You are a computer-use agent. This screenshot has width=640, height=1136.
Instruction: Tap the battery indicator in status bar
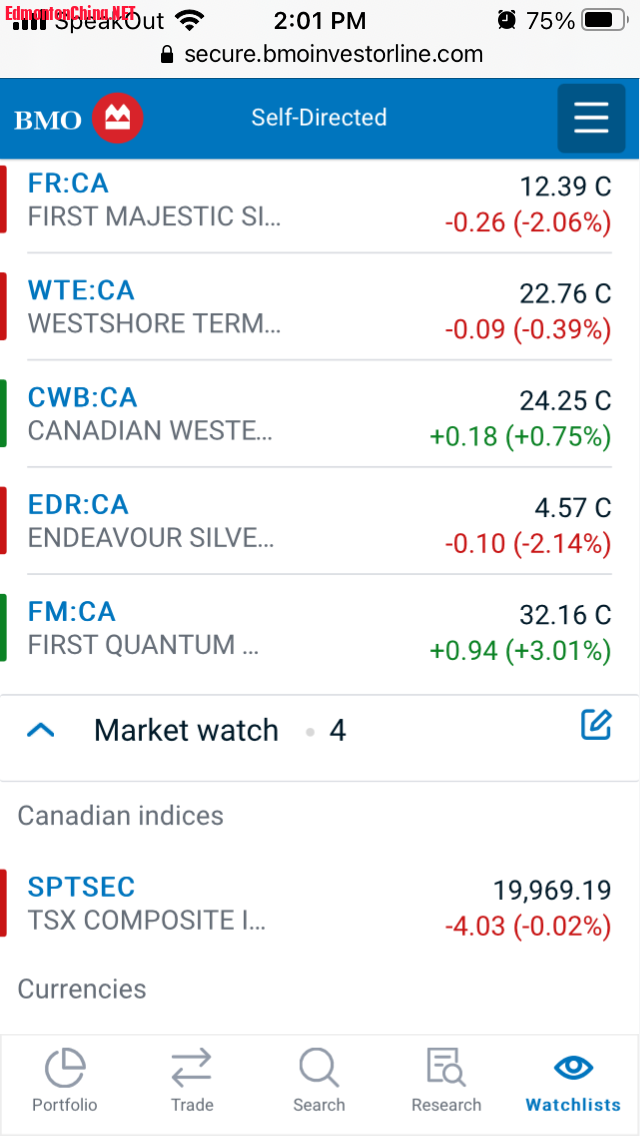click(x=604, y=20)
